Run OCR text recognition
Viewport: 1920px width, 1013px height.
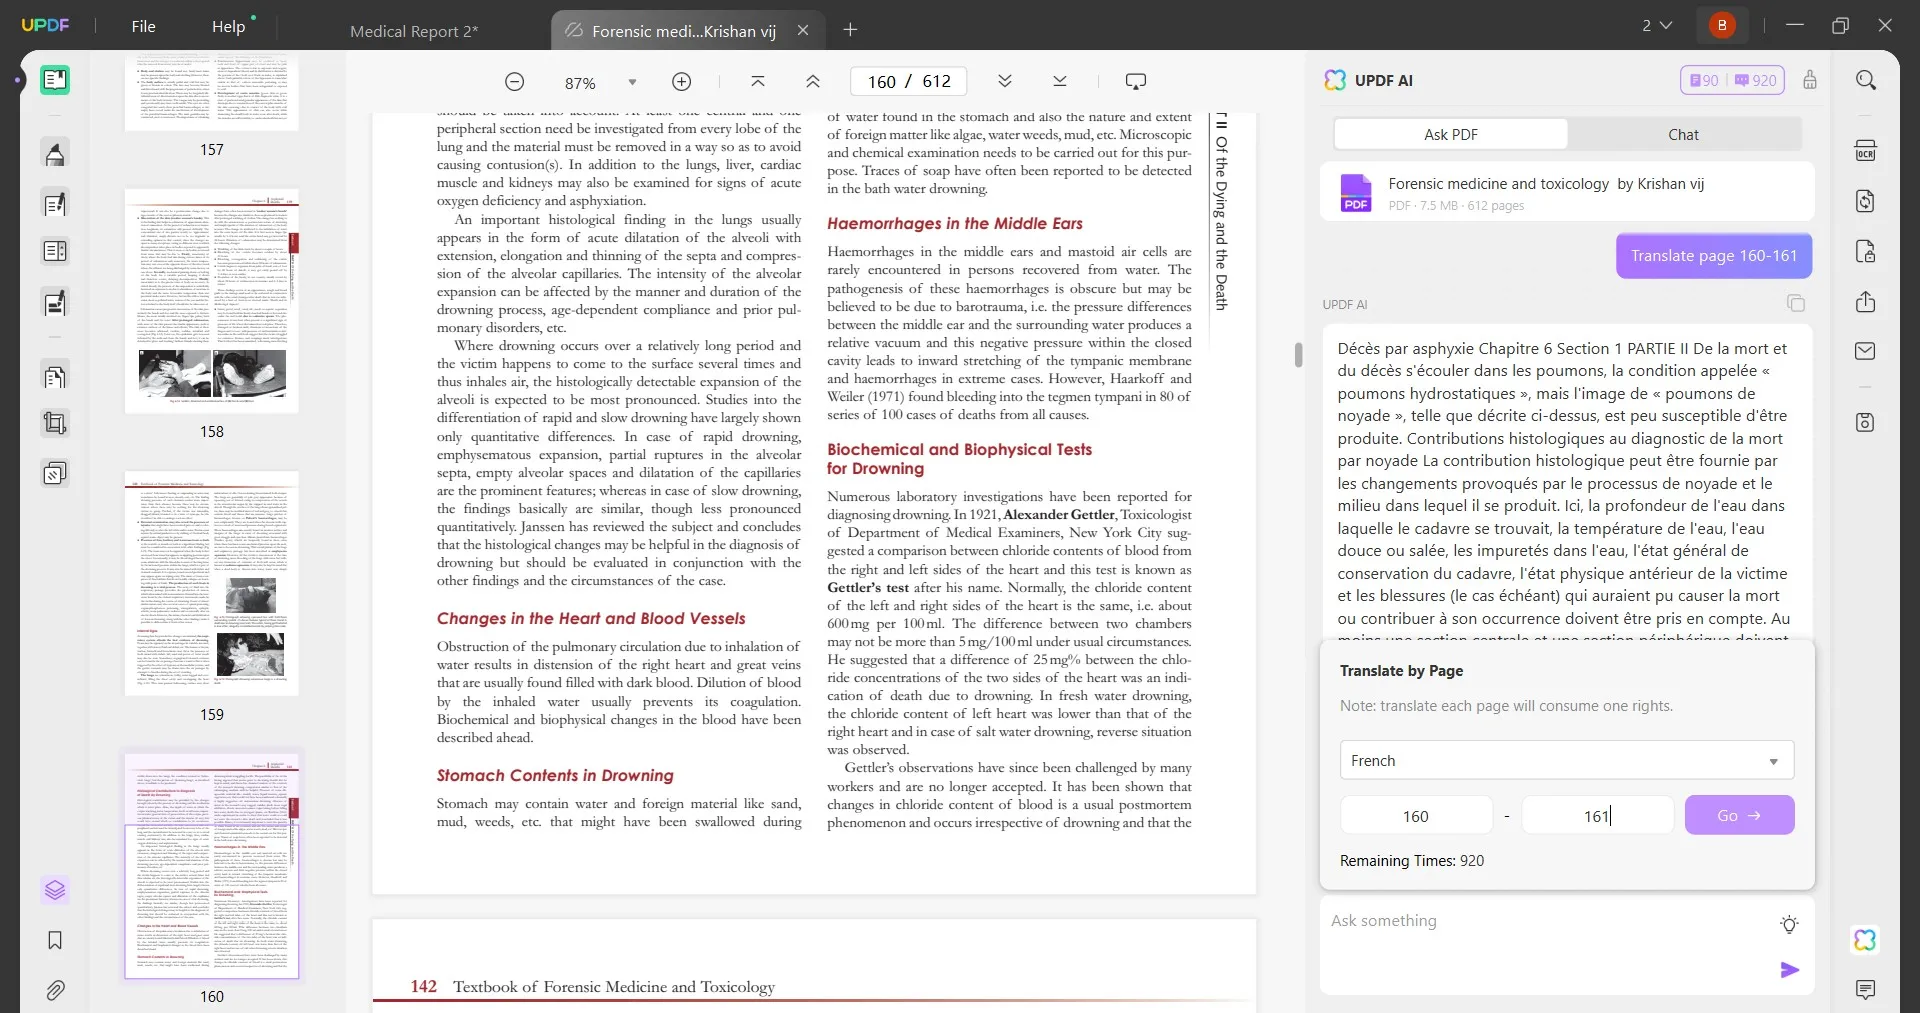coord(1866,151)
